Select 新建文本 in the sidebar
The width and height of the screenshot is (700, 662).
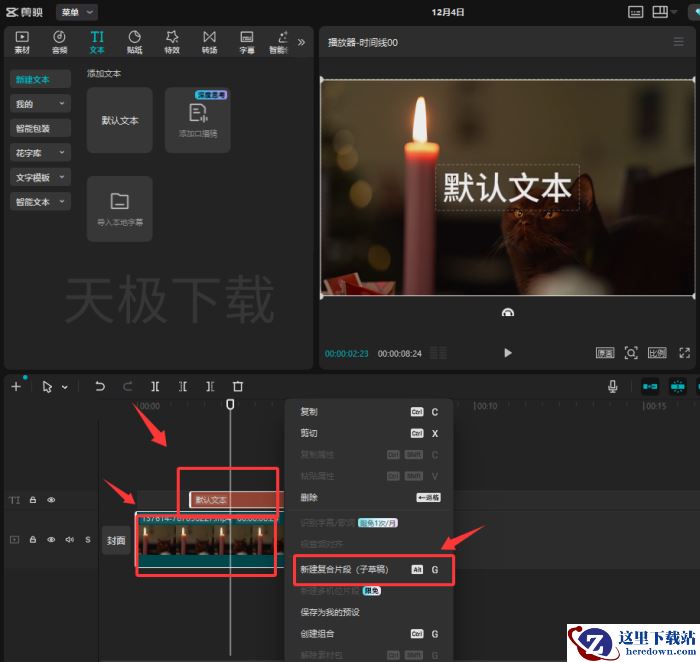tap(40, 79)
